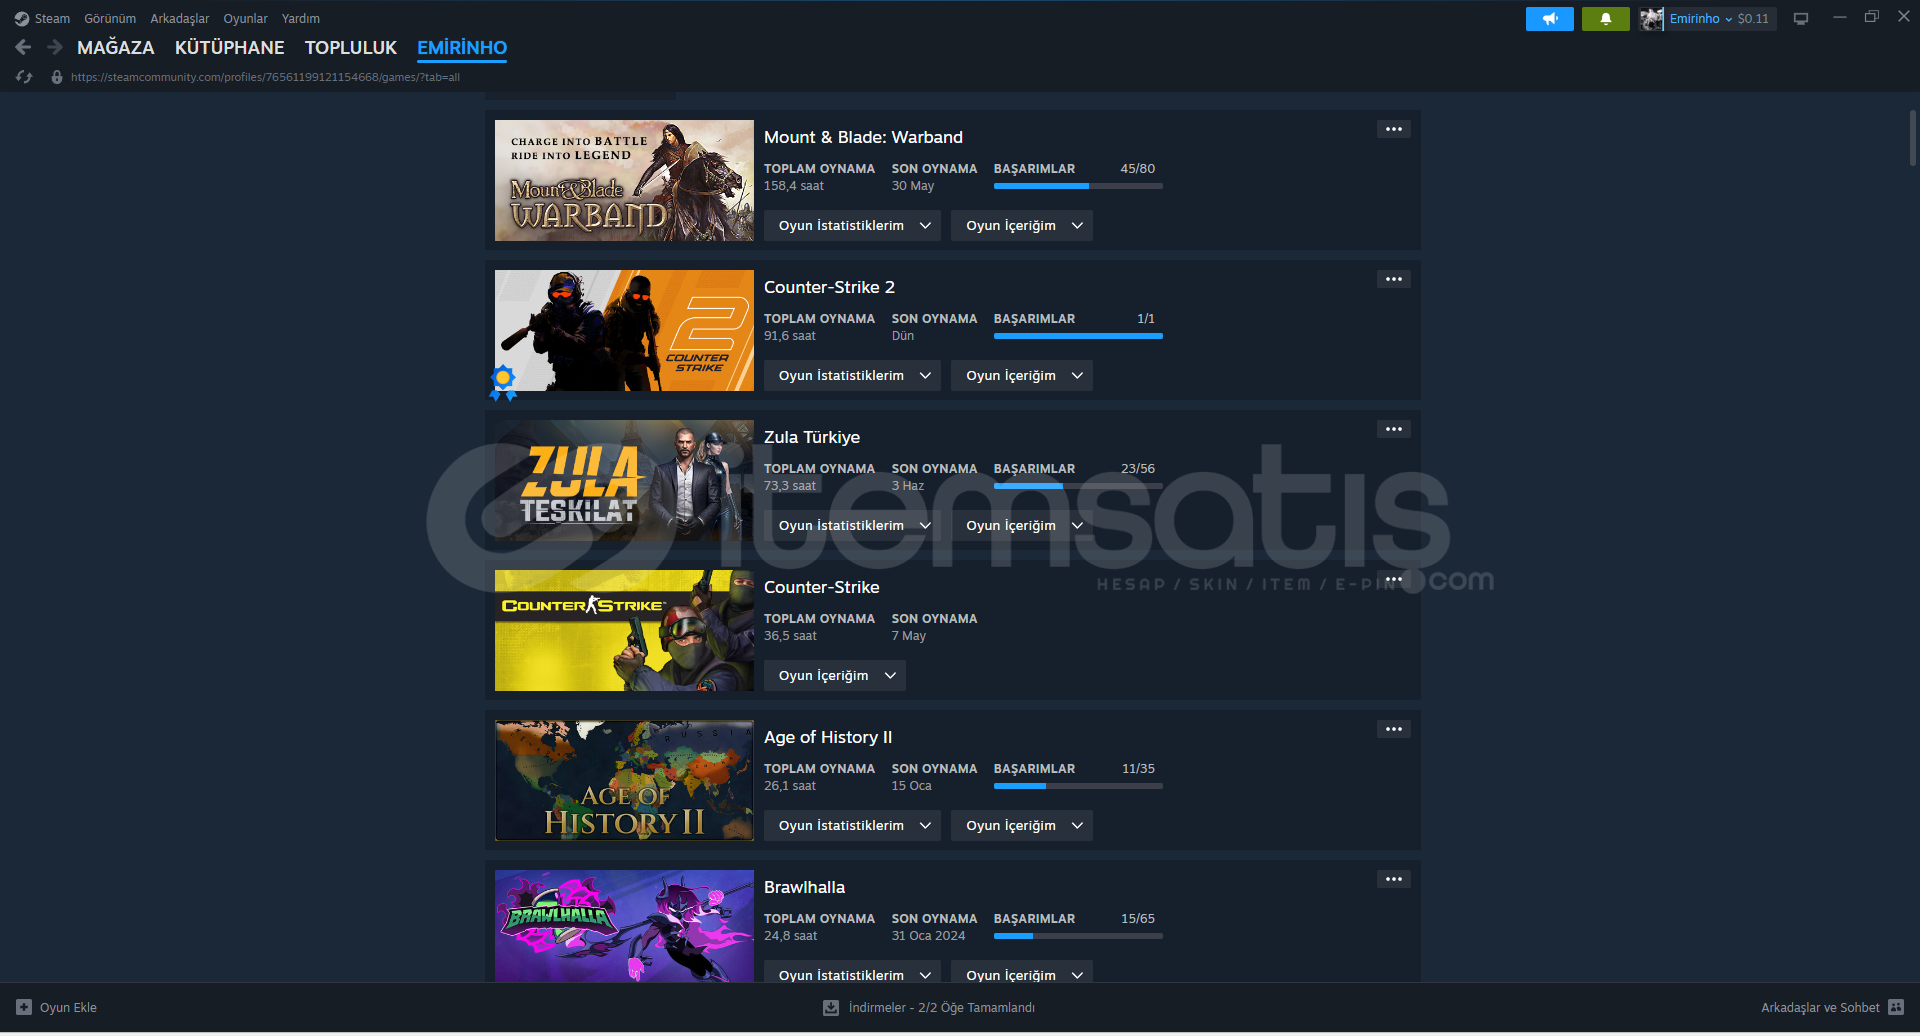Click Age of History II cover image

tap(624, 780)
